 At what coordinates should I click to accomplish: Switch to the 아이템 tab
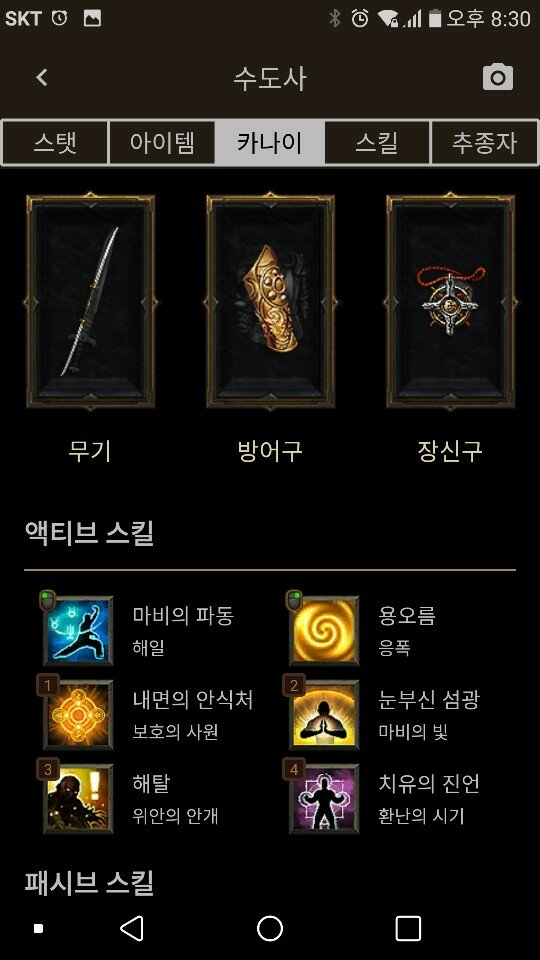pyautogui.click(x=162, y=143)
